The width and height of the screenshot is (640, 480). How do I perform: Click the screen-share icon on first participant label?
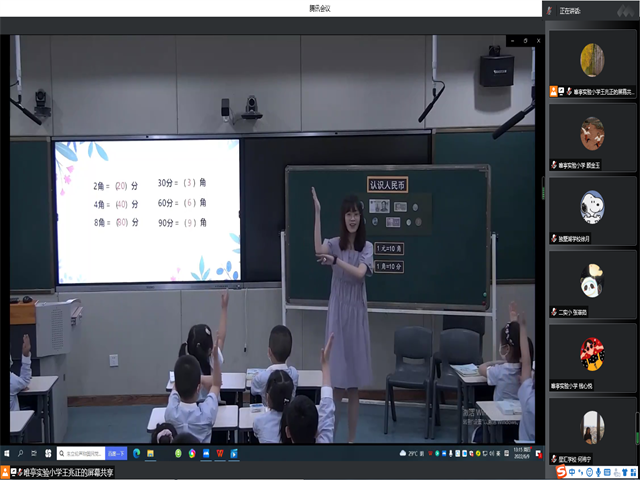(x=562, y=91)
